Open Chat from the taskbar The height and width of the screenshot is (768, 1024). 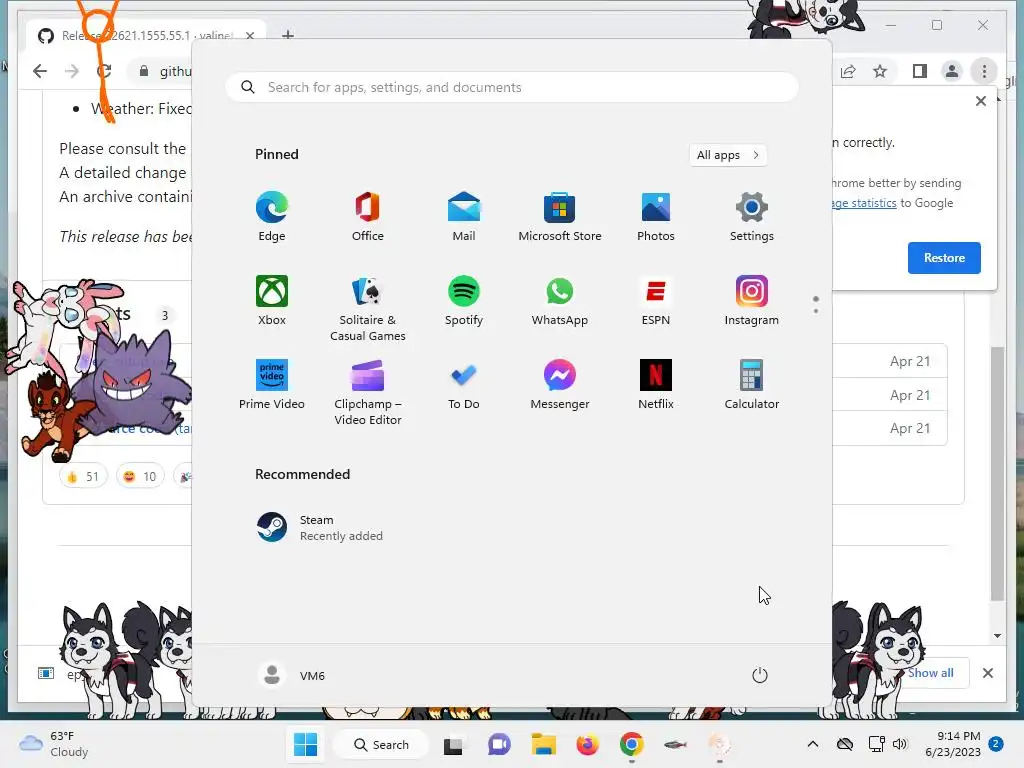pyautogui.click(x=499, y=745)
